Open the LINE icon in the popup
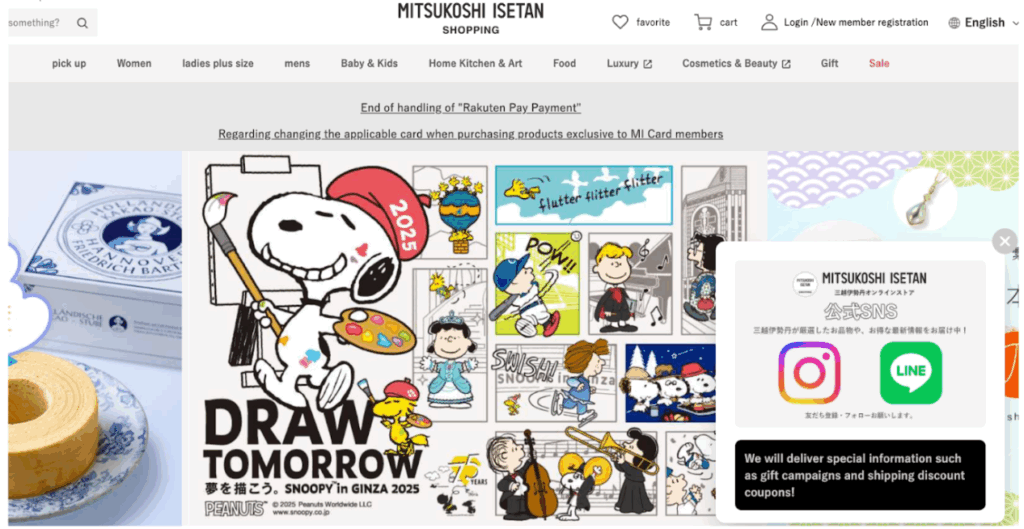This screenshot has height=529, width=1024. click(911, 373)
